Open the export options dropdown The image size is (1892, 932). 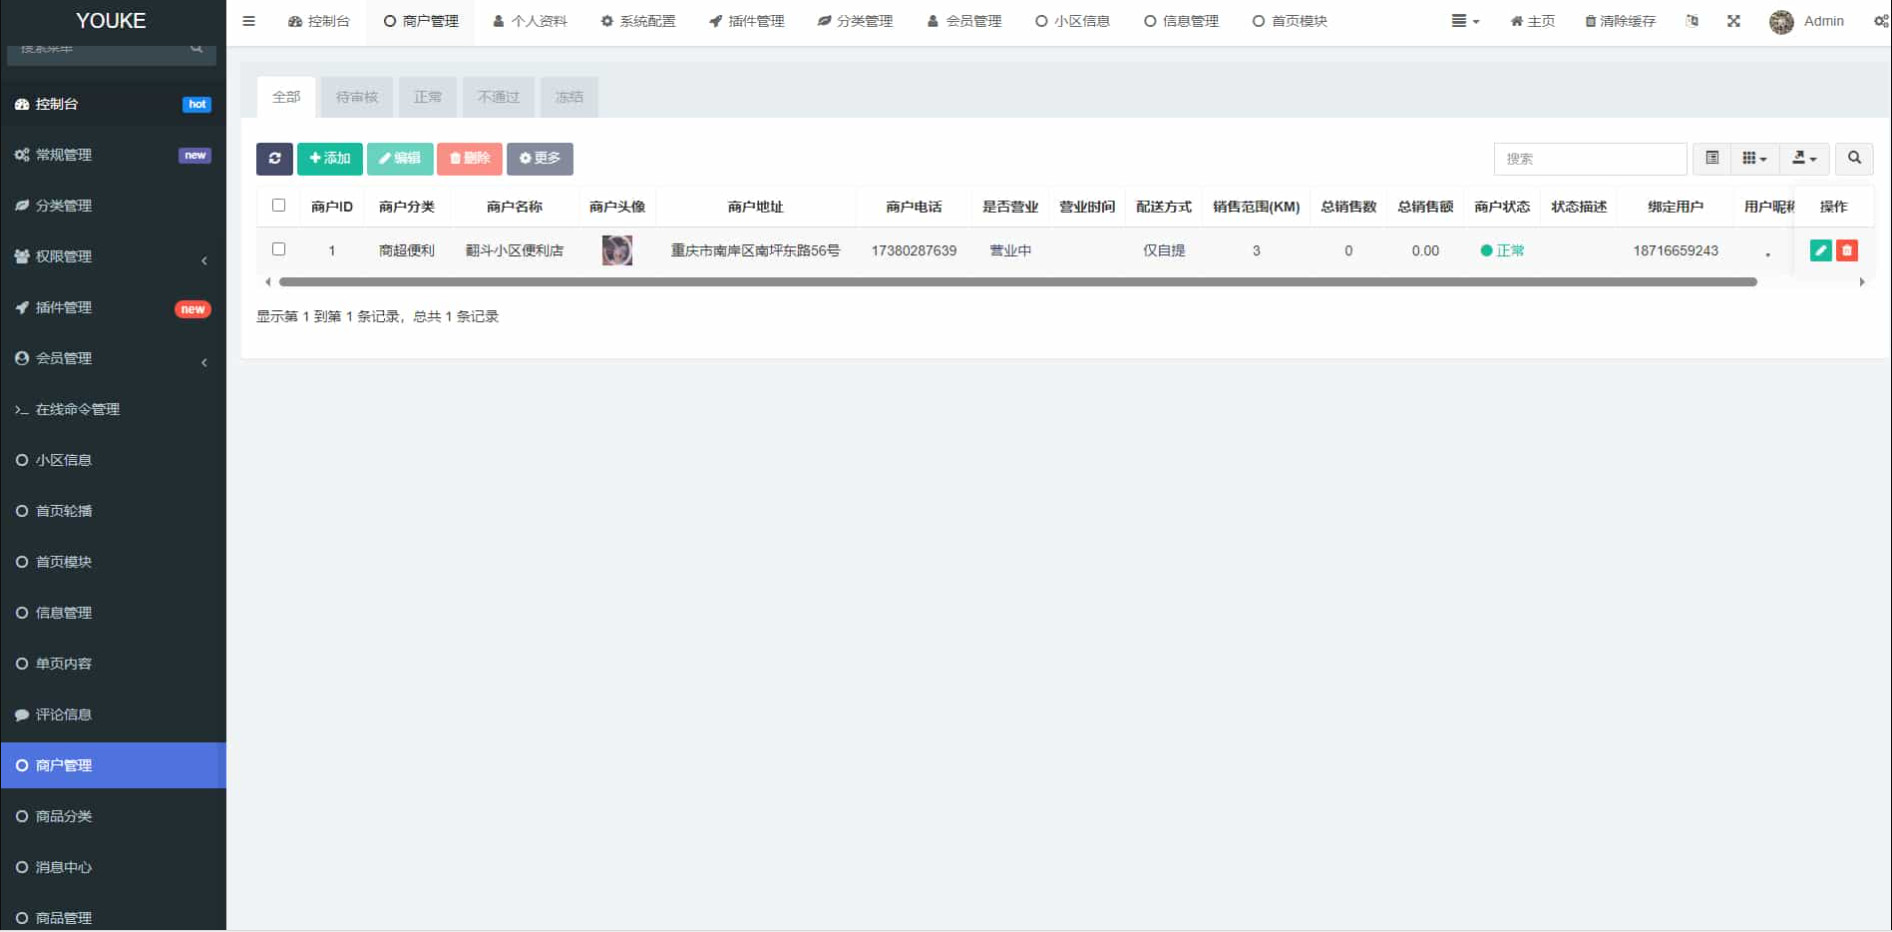[1803, 158]
